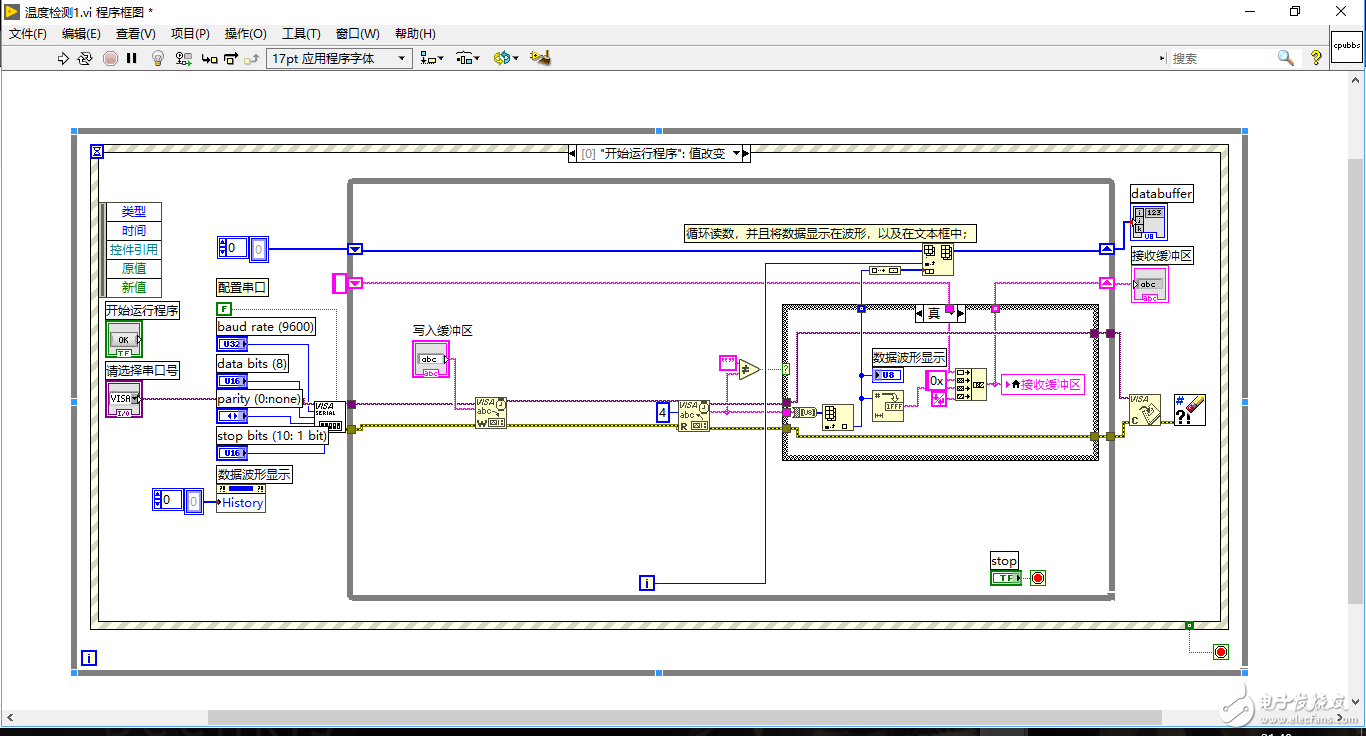Select the parity enum terminal
Screen dimensions: 1366x736
point(232,415)
